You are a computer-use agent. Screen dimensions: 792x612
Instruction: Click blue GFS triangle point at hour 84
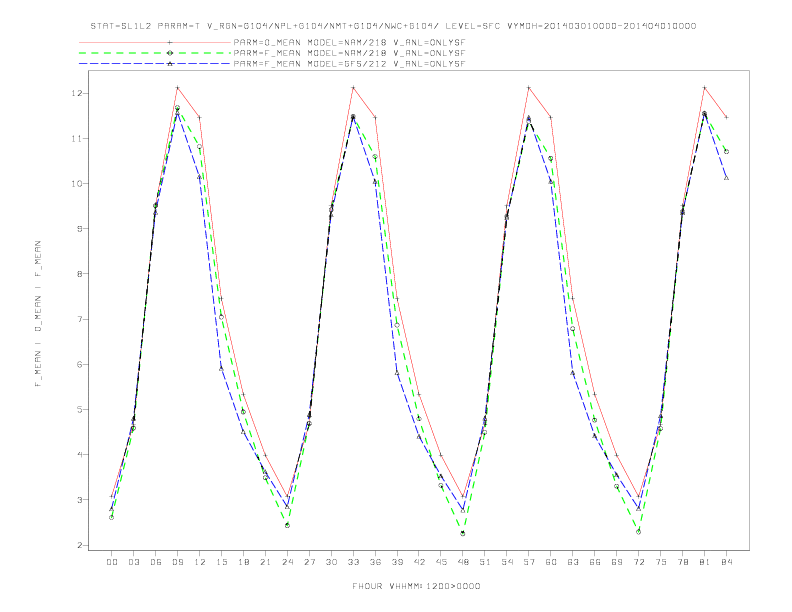point(726,178)
